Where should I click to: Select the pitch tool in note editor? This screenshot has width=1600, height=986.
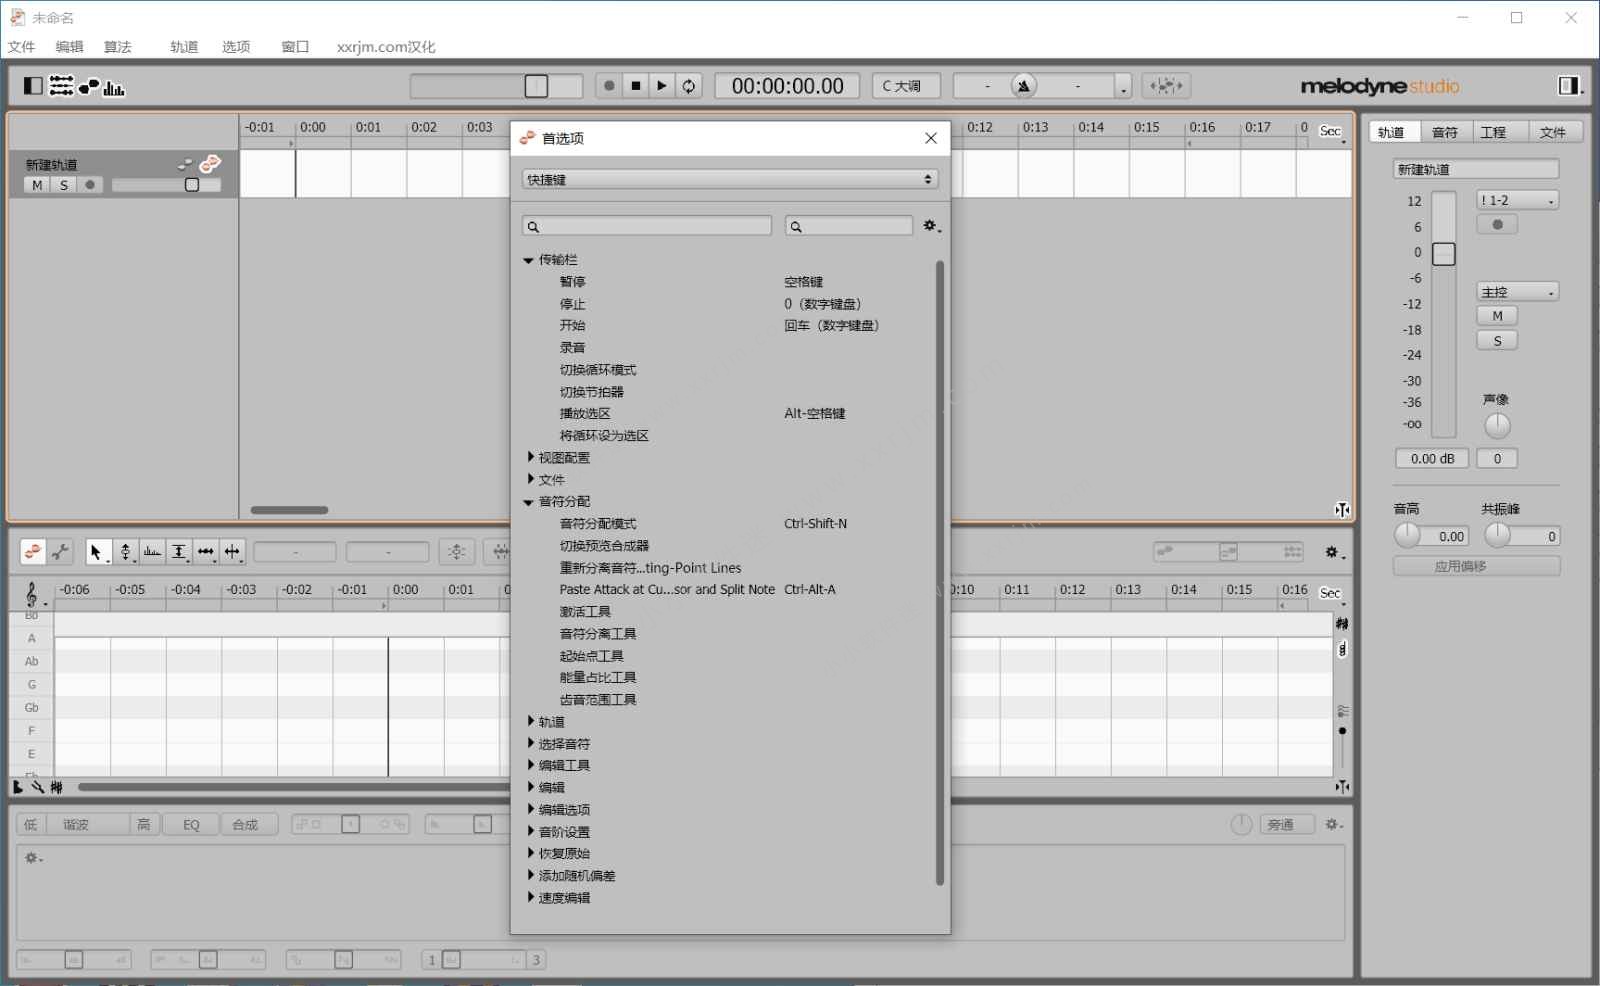coord(125,551)
